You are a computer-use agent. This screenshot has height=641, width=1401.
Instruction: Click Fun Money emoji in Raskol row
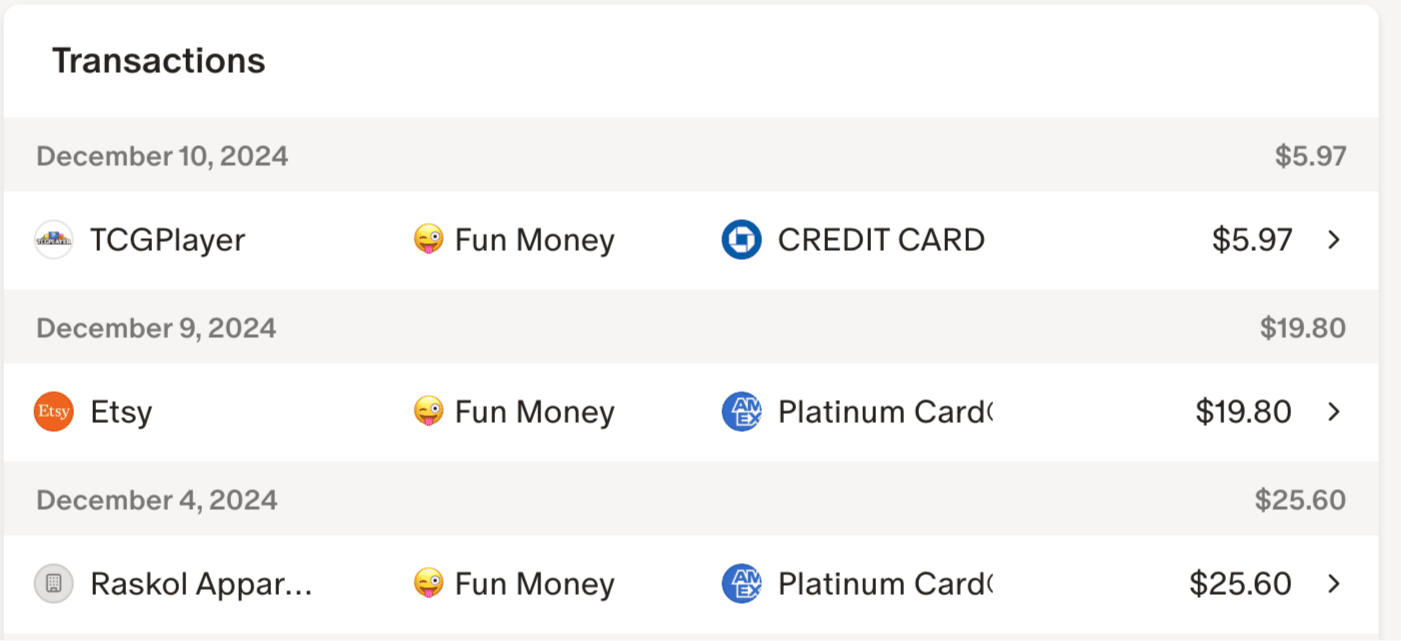point(428,584)
